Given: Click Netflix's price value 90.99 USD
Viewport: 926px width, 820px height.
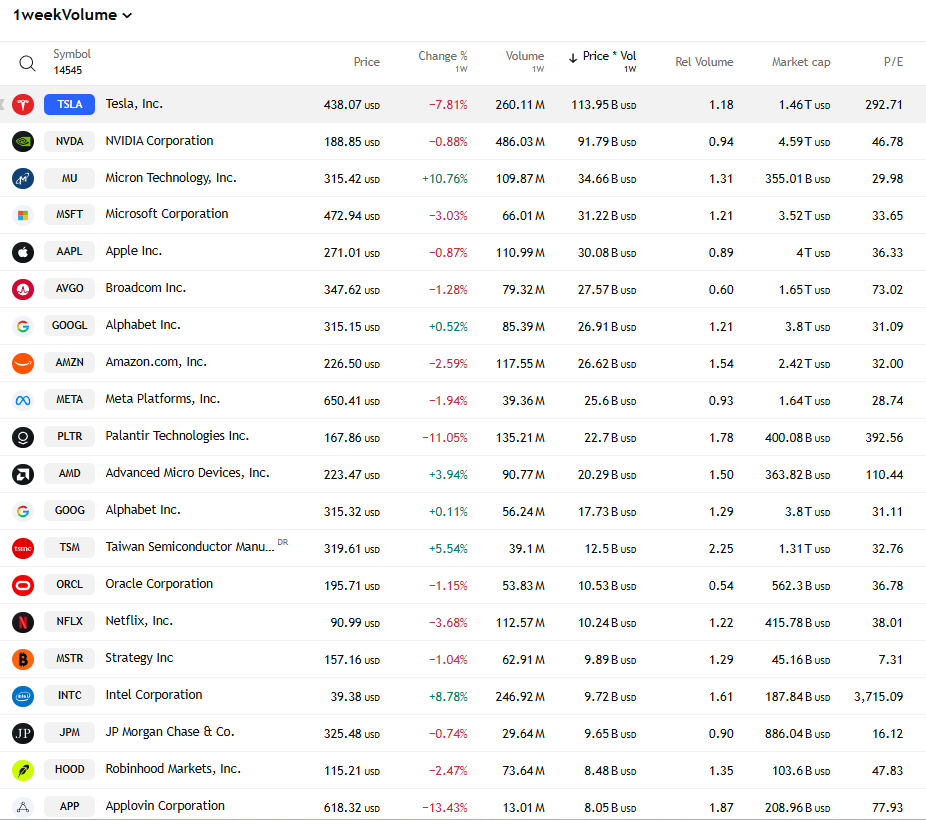Looking at the screenshot, I should coord(355,623).
